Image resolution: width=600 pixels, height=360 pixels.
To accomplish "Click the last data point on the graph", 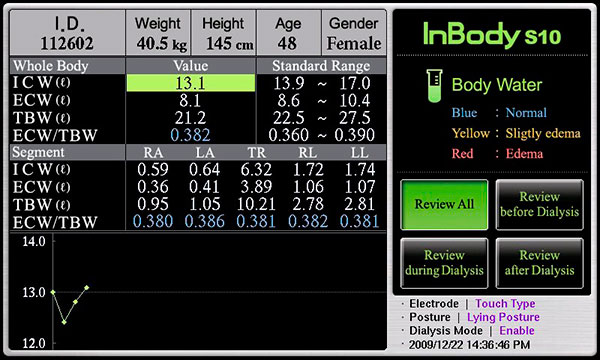I will [87, 288].
